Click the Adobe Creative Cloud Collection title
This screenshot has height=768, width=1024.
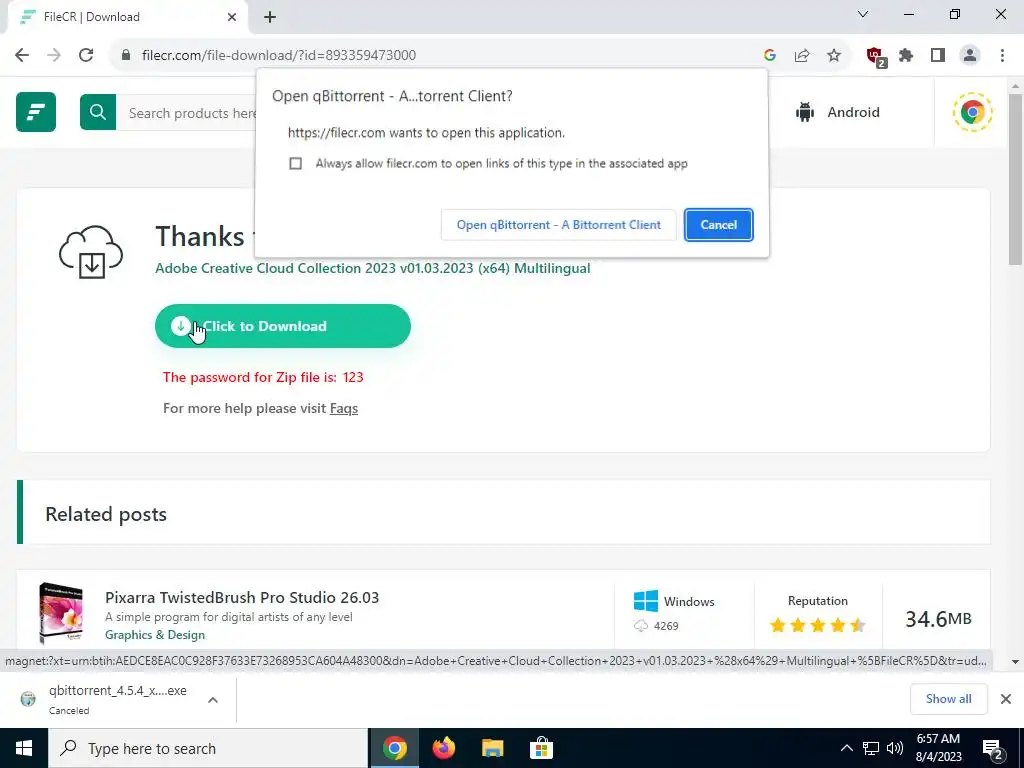coord(373,268)
